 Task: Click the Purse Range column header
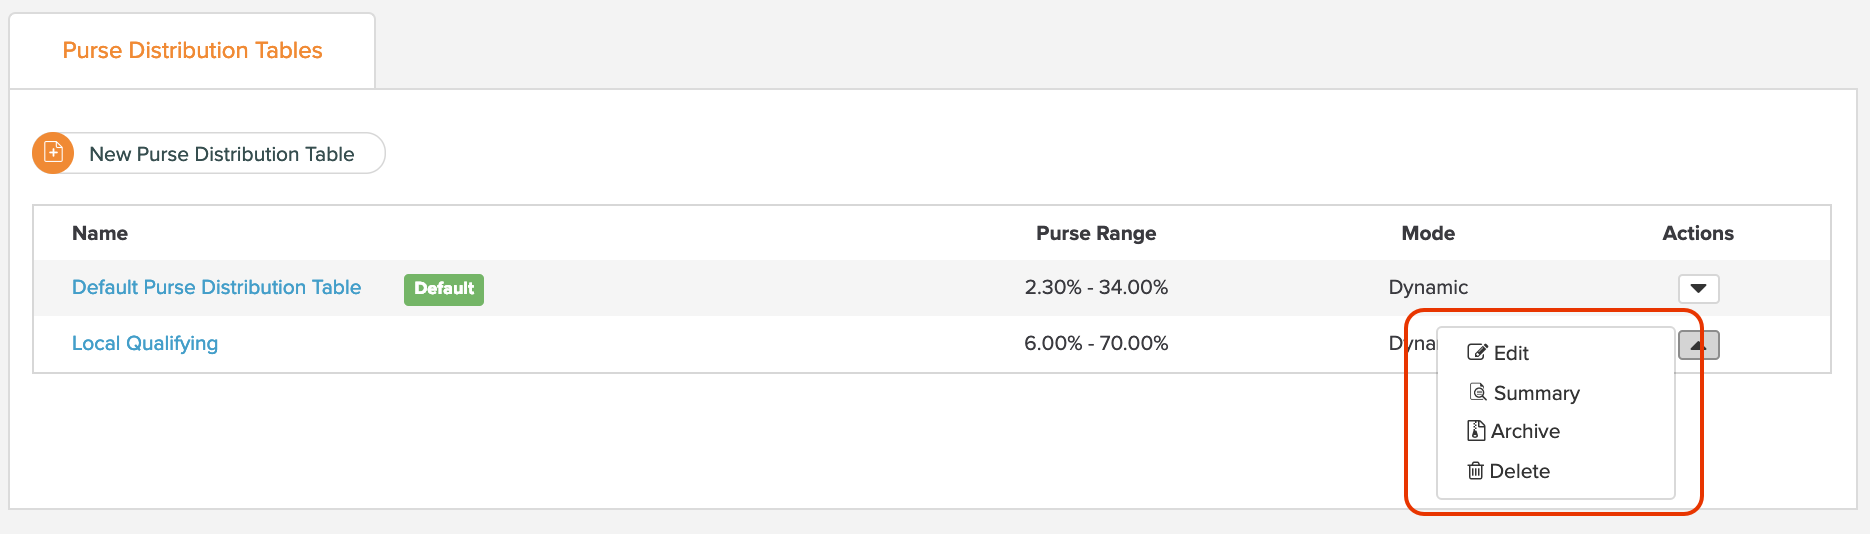coord(1096,233)
